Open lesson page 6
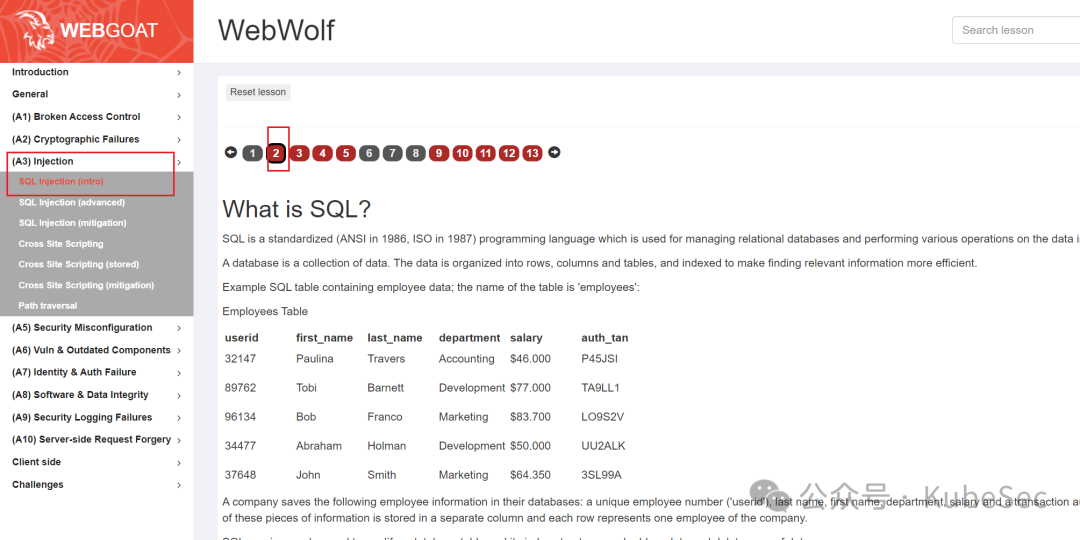Screen dimensions: 1080x540 point(369,153)
